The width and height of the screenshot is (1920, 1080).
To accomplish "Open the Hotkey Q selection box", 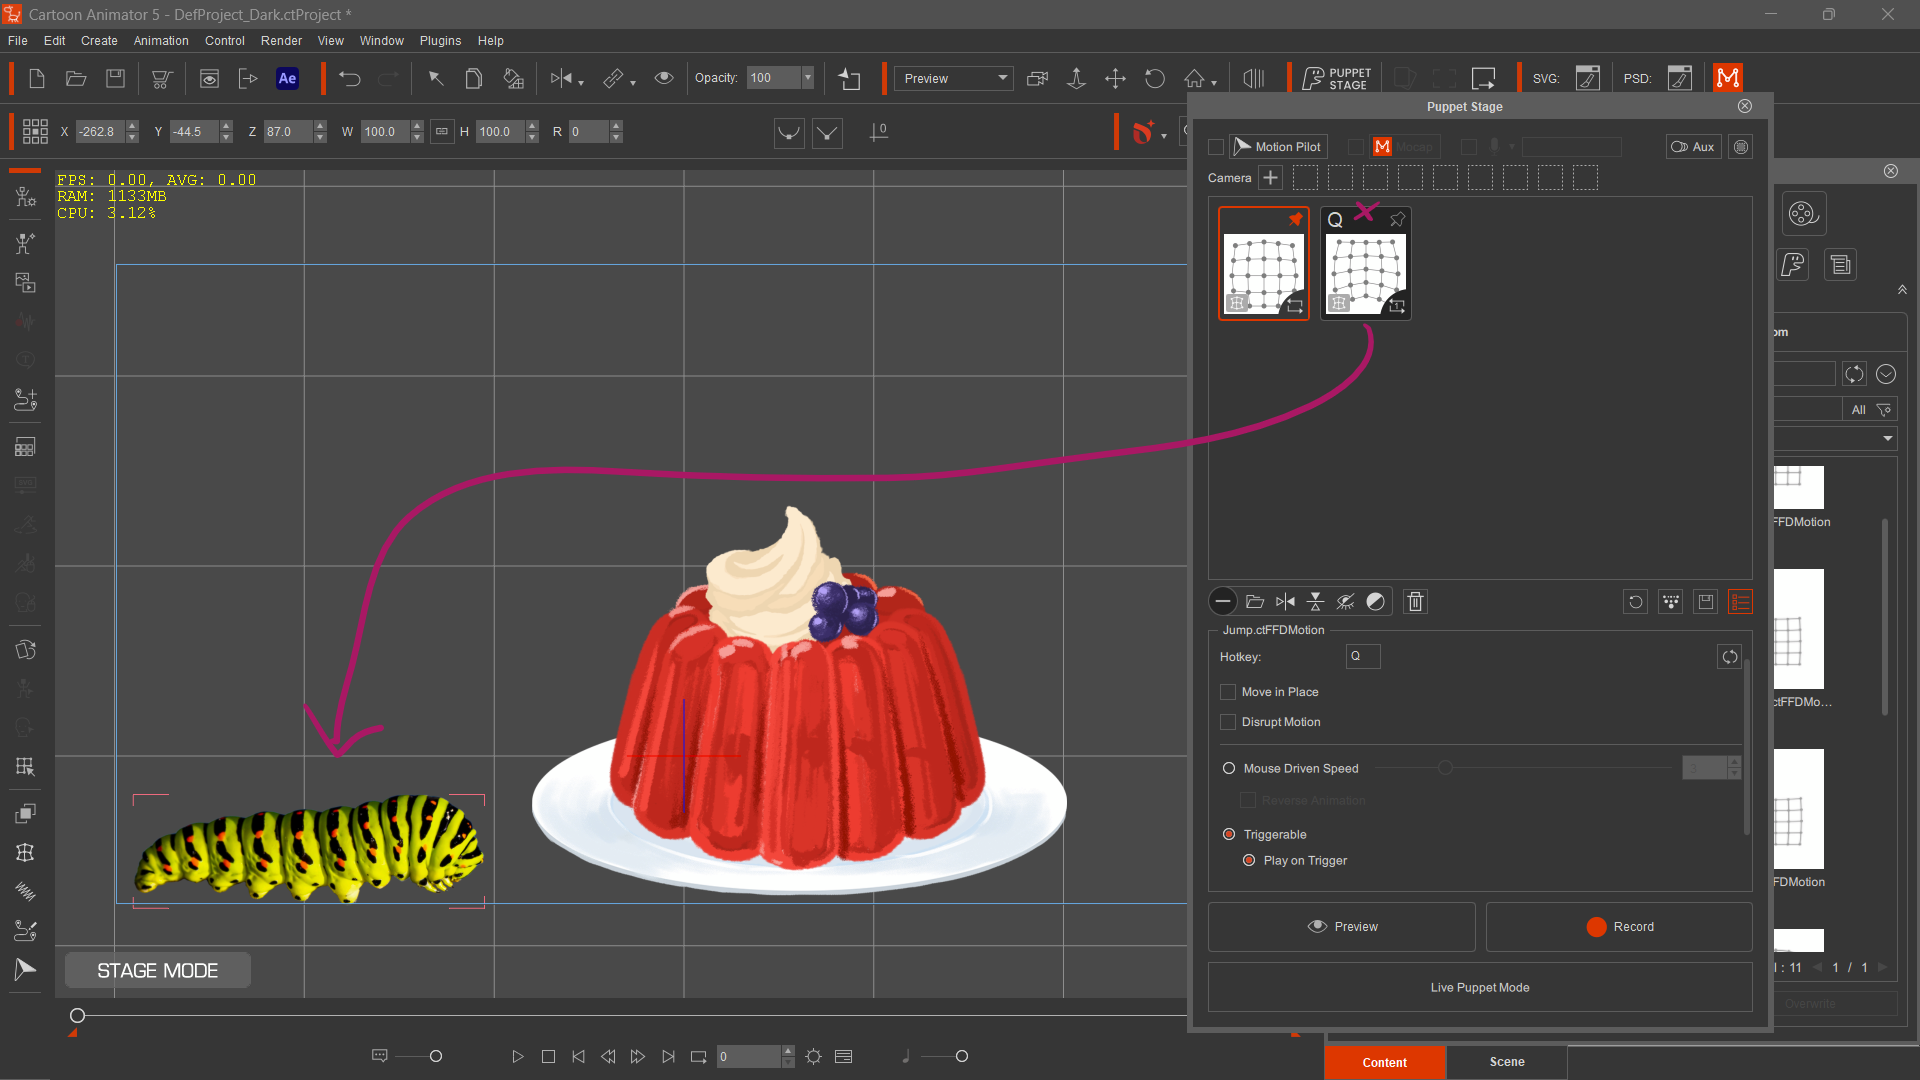I will point(1363,656).
